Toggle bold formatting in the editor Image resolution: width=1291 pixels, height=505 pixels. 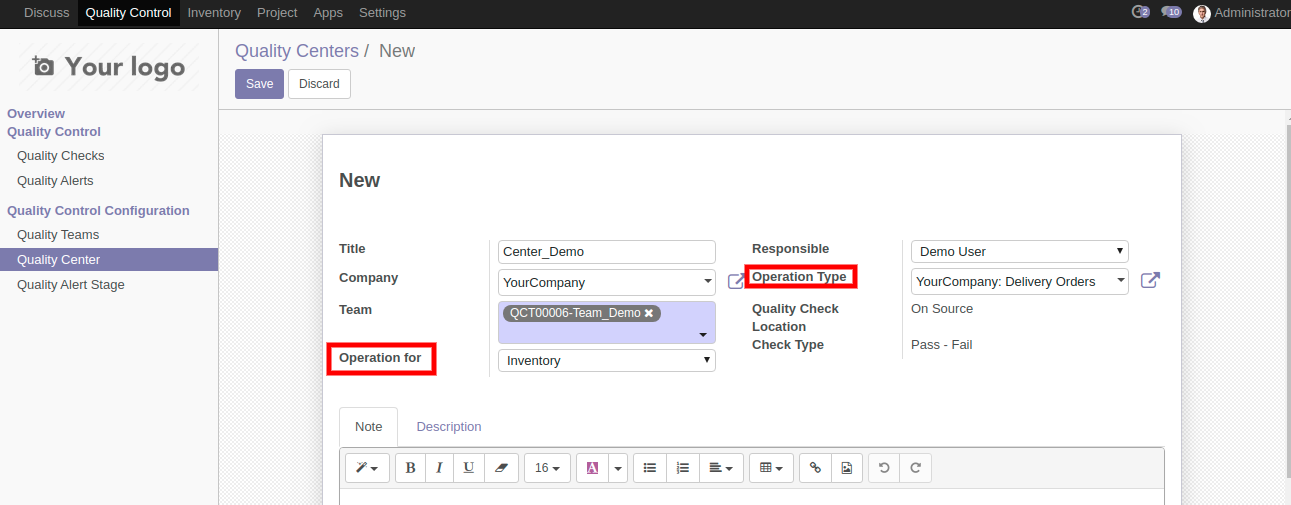click(x=410, y=468)
